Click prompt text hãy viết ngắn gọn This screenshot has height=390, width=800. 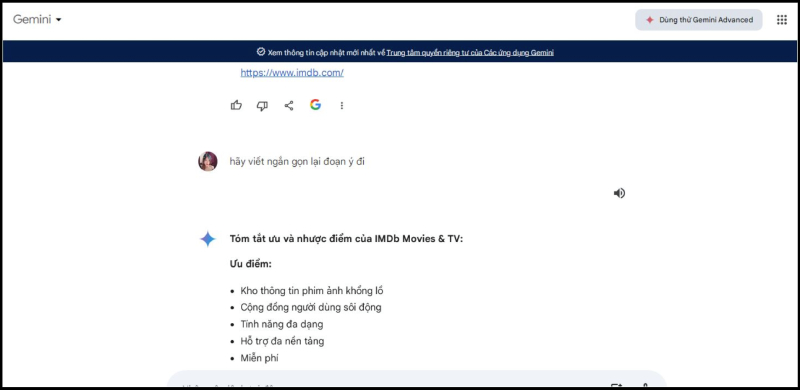(x=297, y=162)
